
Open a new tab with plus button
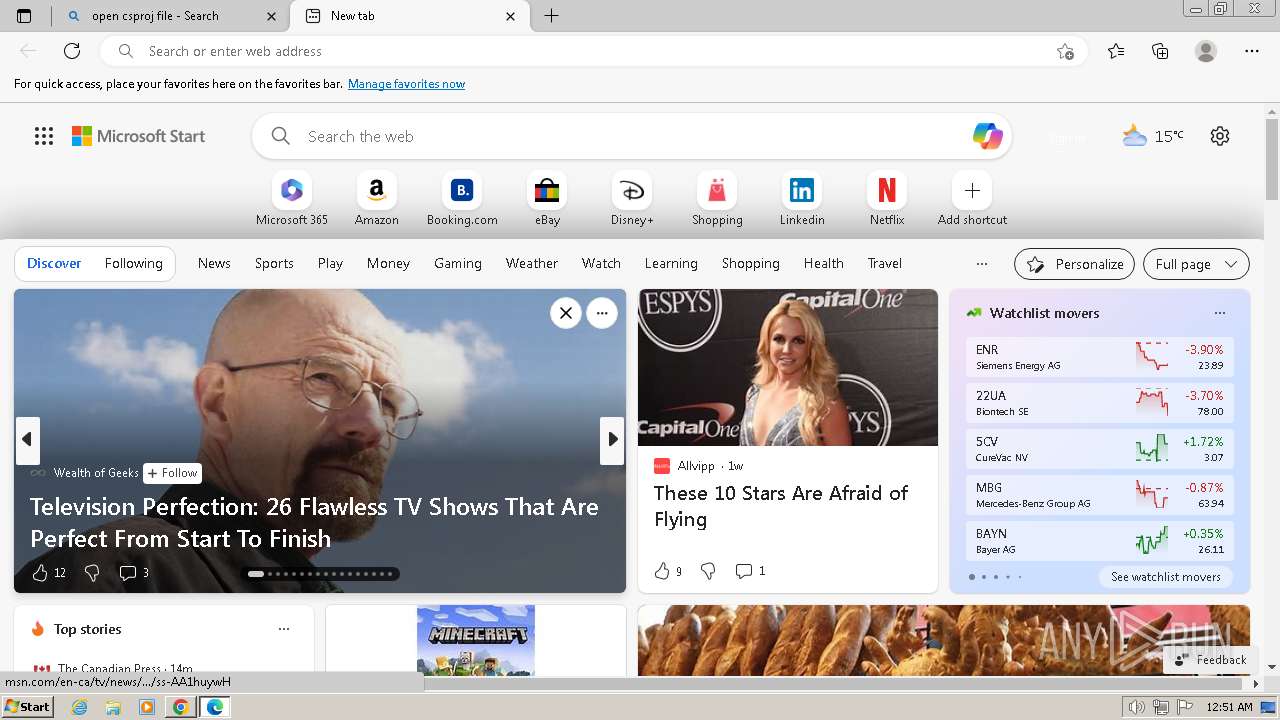click(x=551, y=16)
